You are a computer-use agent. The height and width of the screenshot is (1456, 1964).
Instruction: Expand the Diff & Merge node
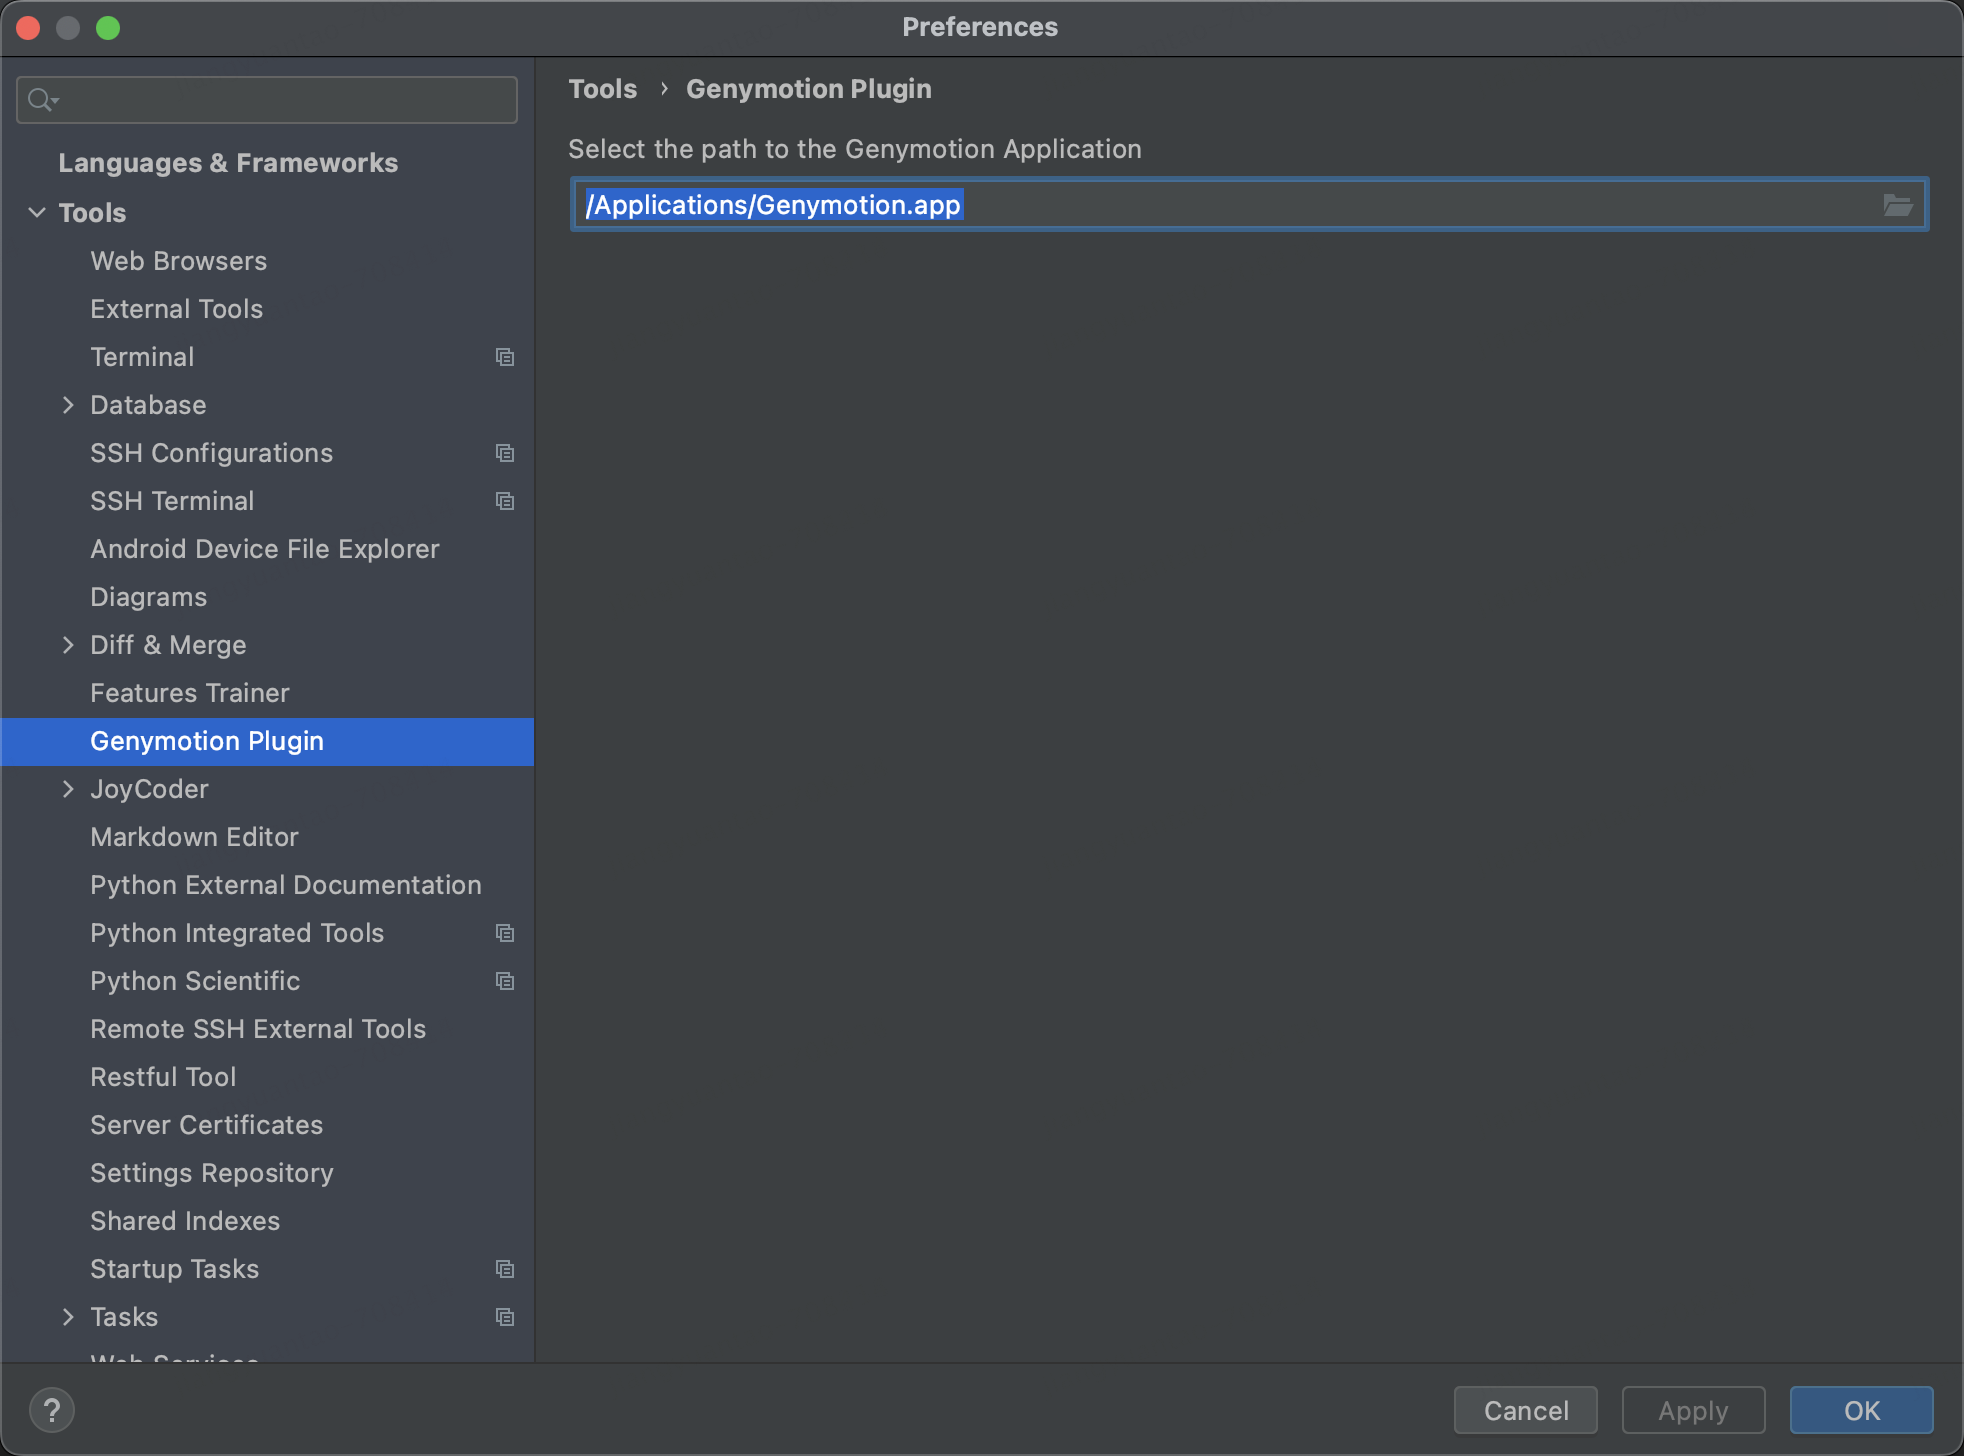[x=68, y=645]
